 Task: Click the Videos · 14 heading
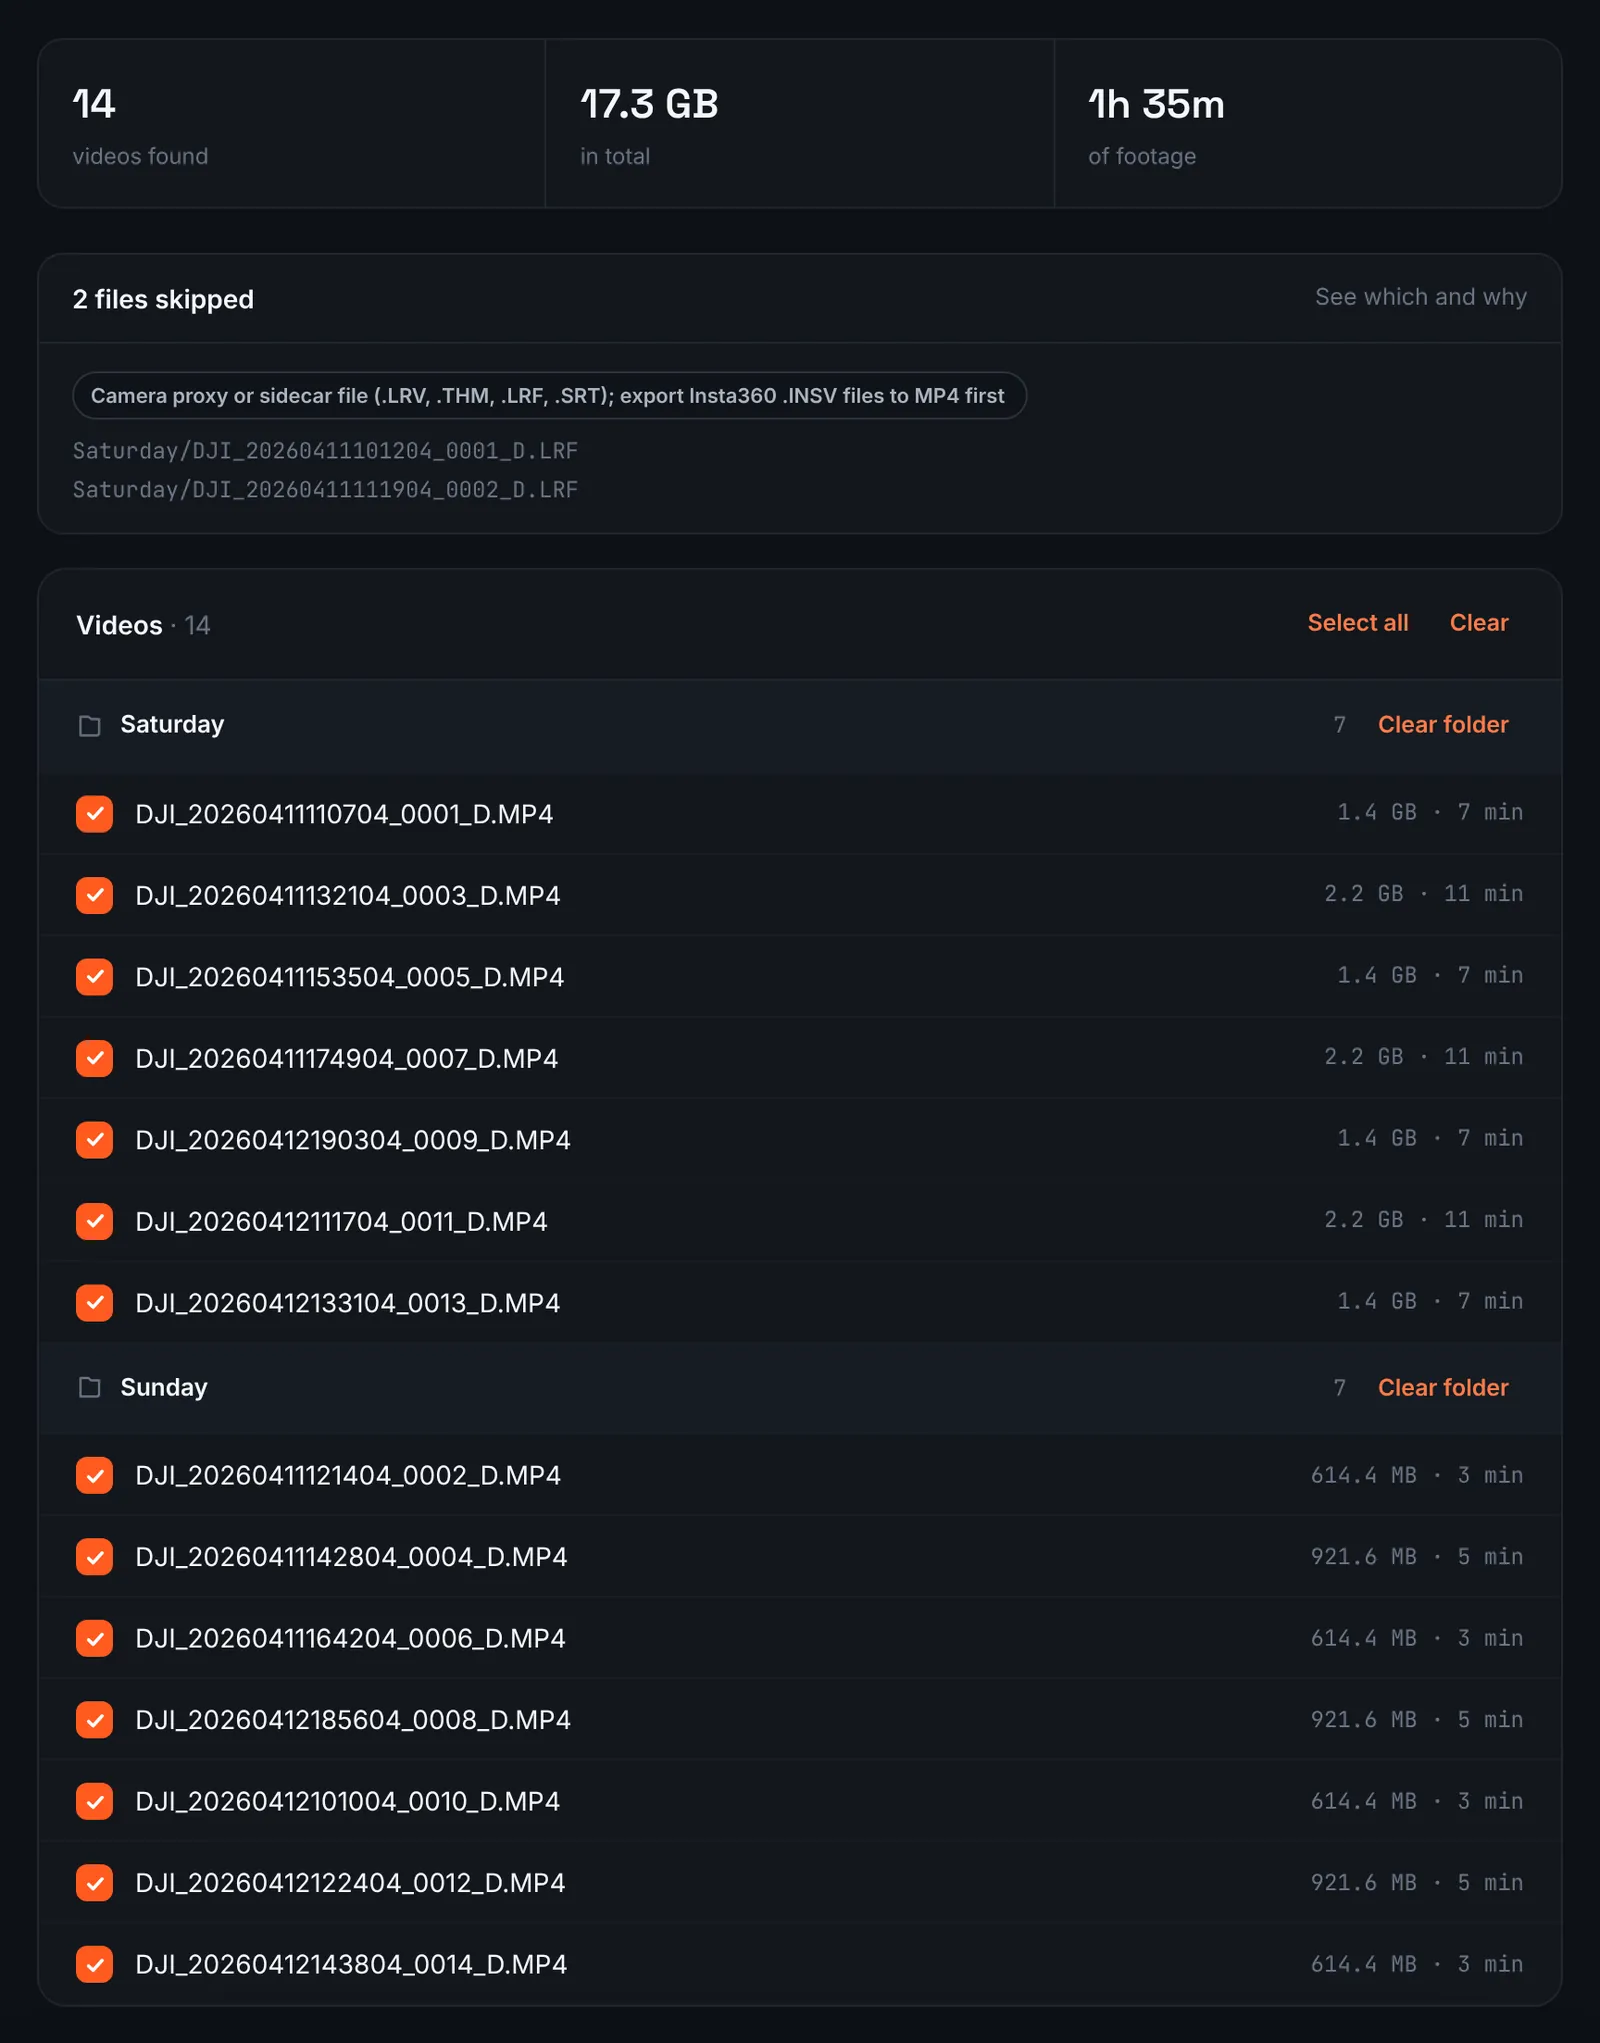143,625
